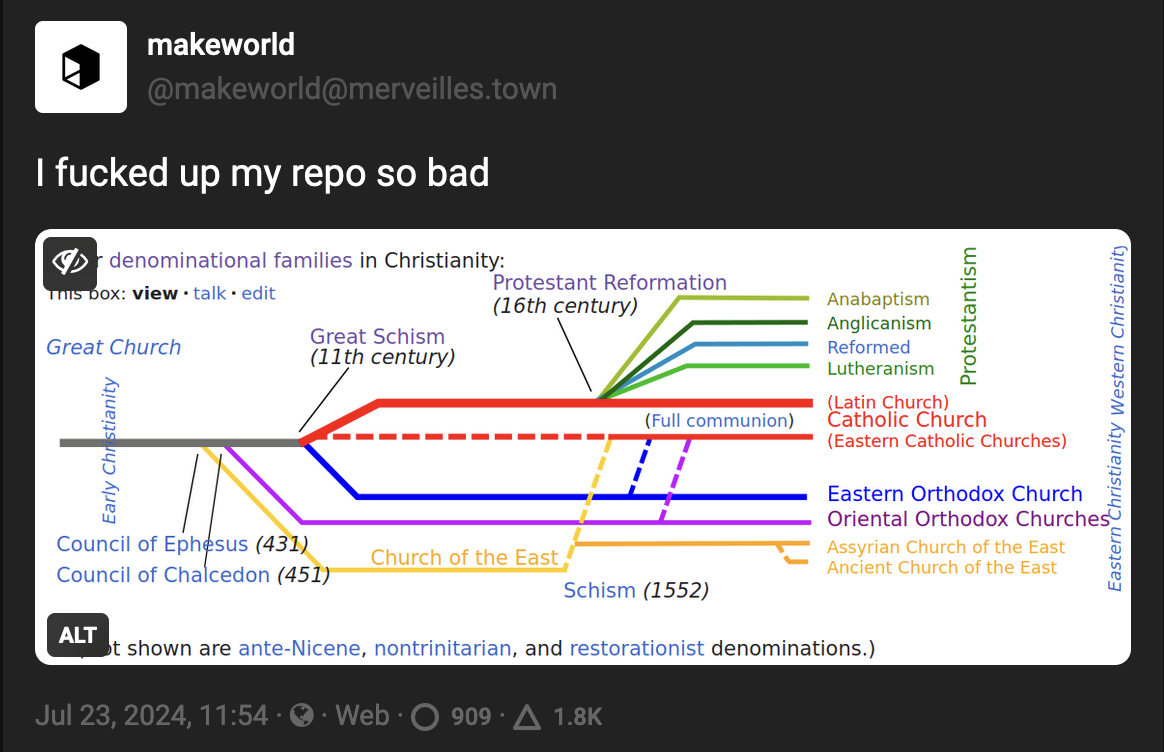
Task: Open the makeworld display name
Action: (x=221, y=45)
